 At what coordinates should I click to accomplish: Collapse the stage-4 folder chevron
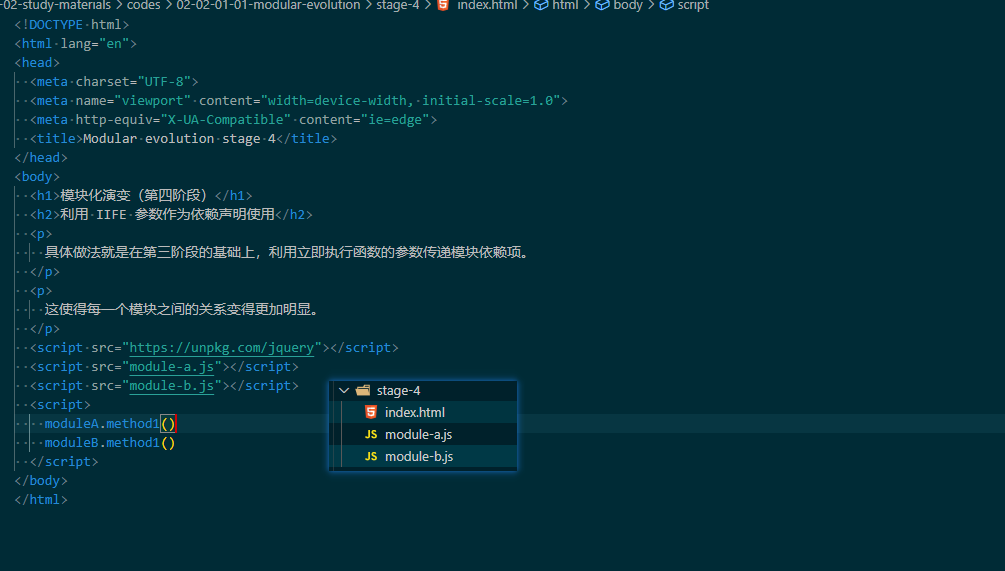pyautogui.click(x=344, y=390)
